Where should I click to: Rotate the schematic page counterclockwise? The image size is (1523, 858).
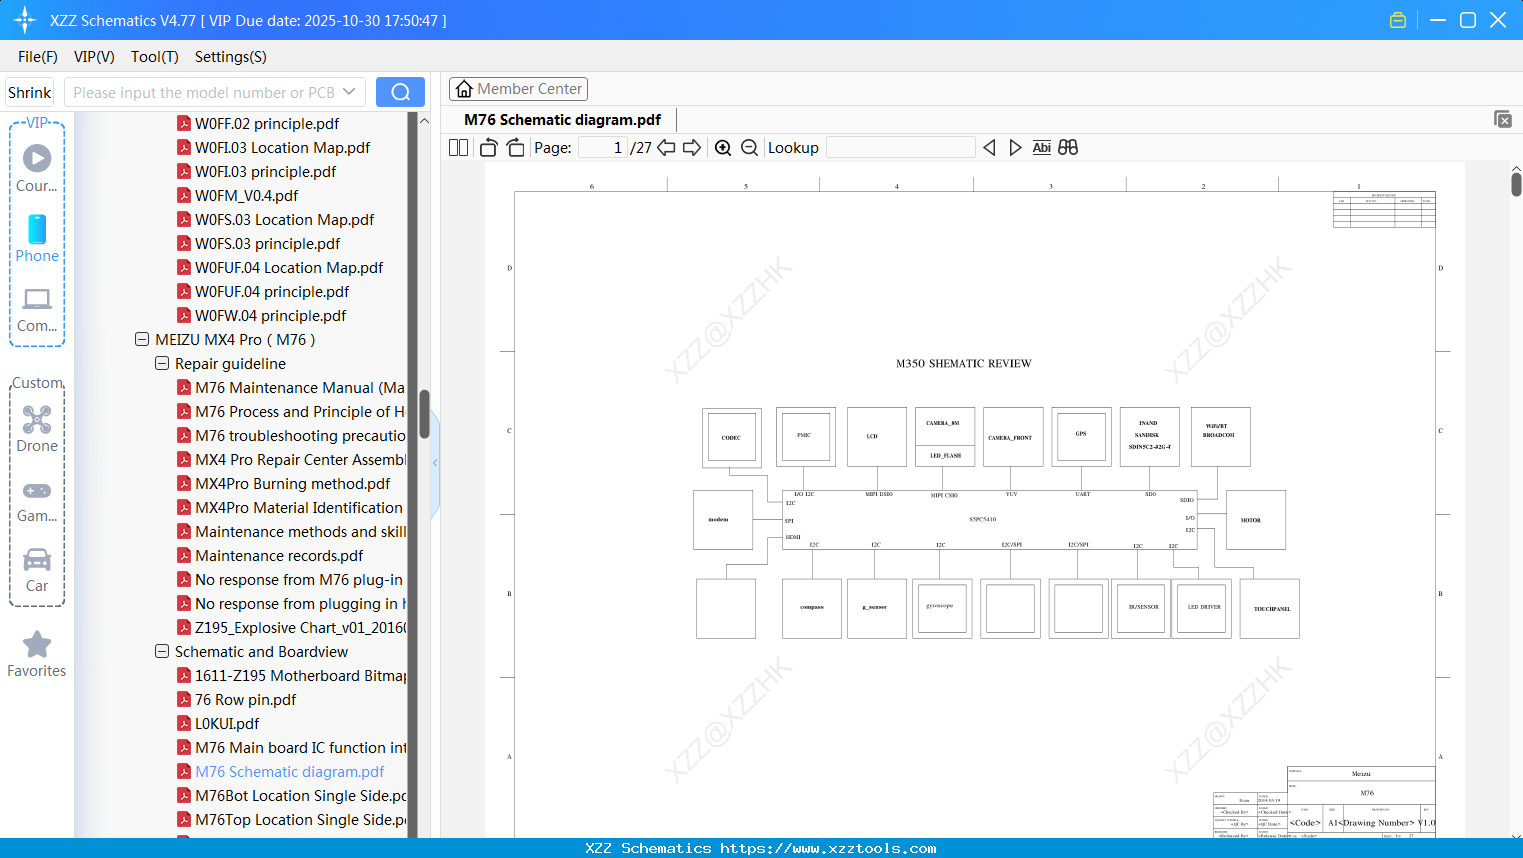tap(487, 147)
